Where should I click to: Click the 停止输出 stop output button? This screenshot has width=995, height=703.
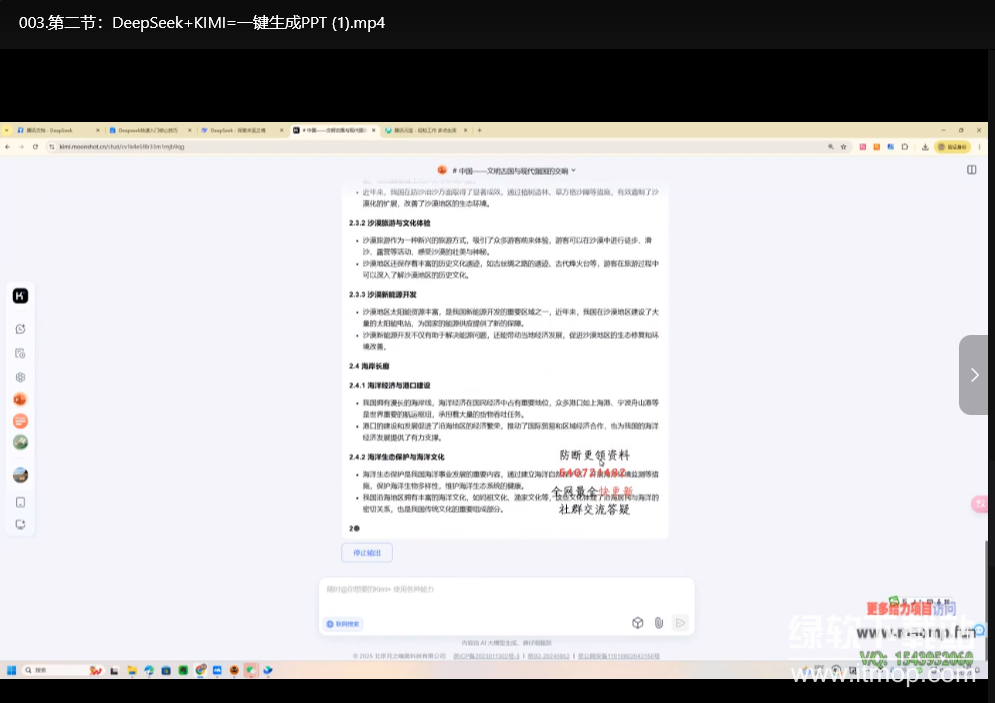367,553
